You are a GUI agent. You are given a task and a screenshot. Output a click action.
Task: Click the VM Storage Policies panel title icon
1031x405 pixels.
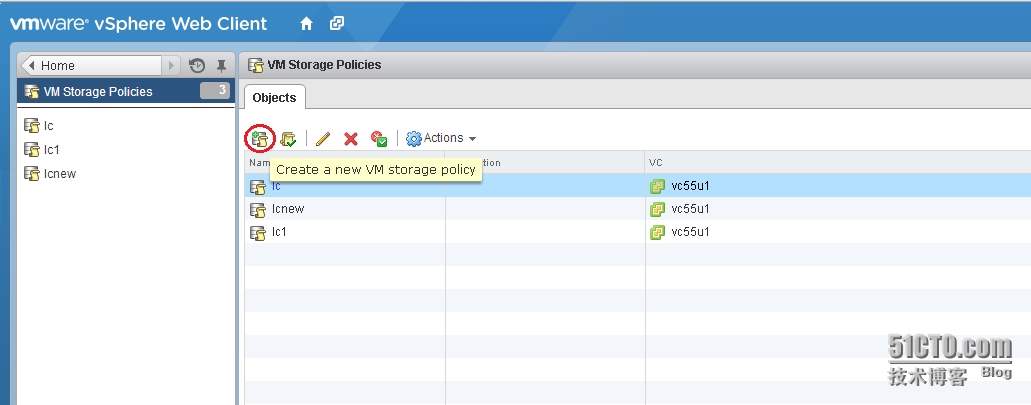(255, 65)
